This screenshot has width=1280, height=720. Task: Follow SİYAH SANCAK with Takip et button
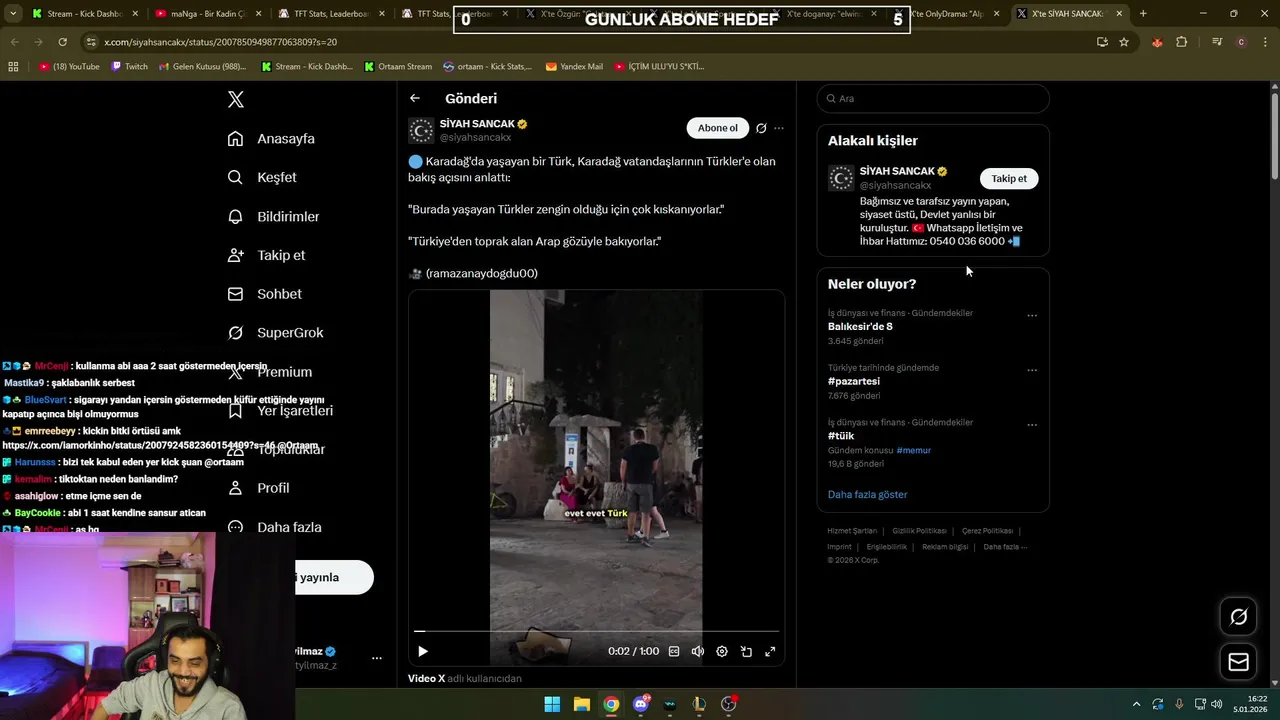[1009, 178]
